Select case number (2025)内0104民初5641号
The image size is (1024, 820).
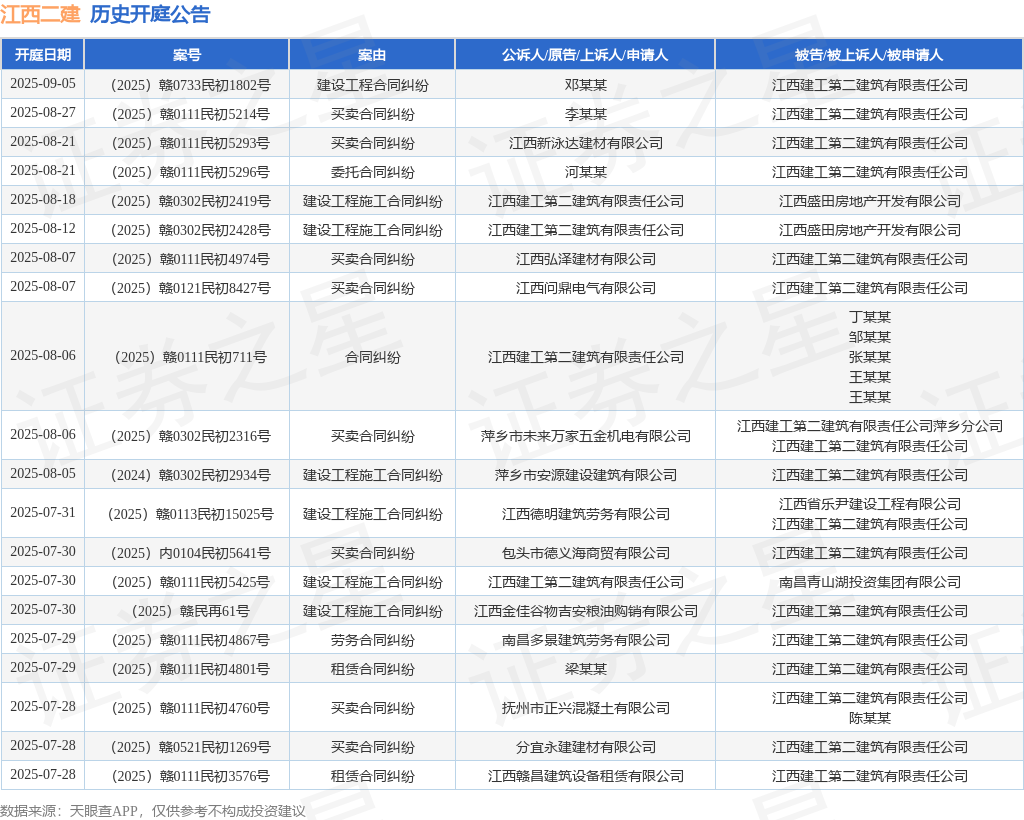(190, 553)
